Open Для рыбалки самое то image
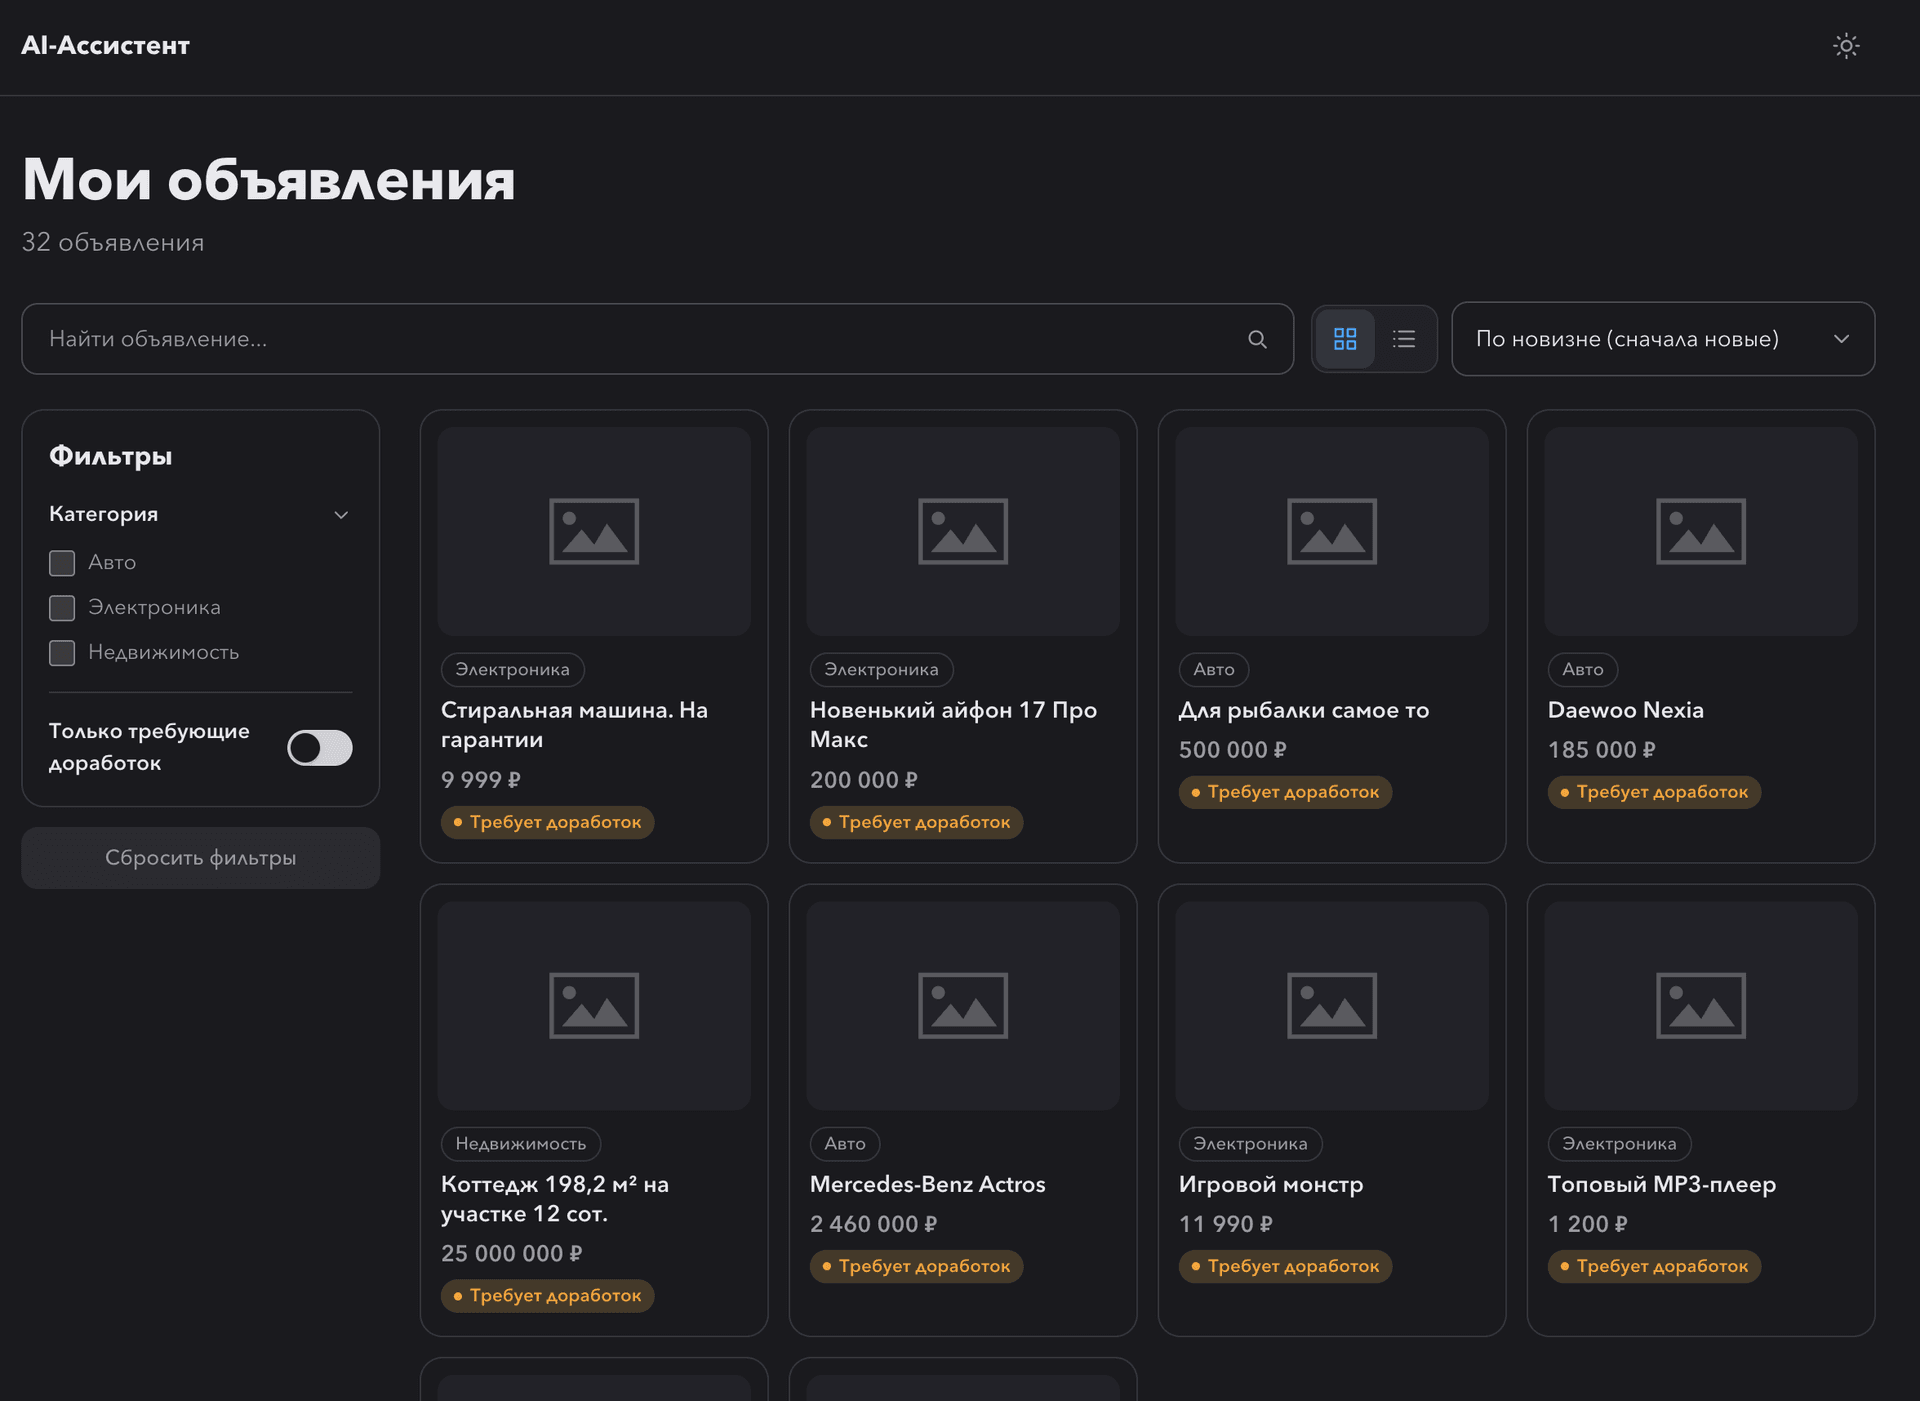Image resolution: width=1920 pixels, height=1401 pixels. click(1332, 531)
